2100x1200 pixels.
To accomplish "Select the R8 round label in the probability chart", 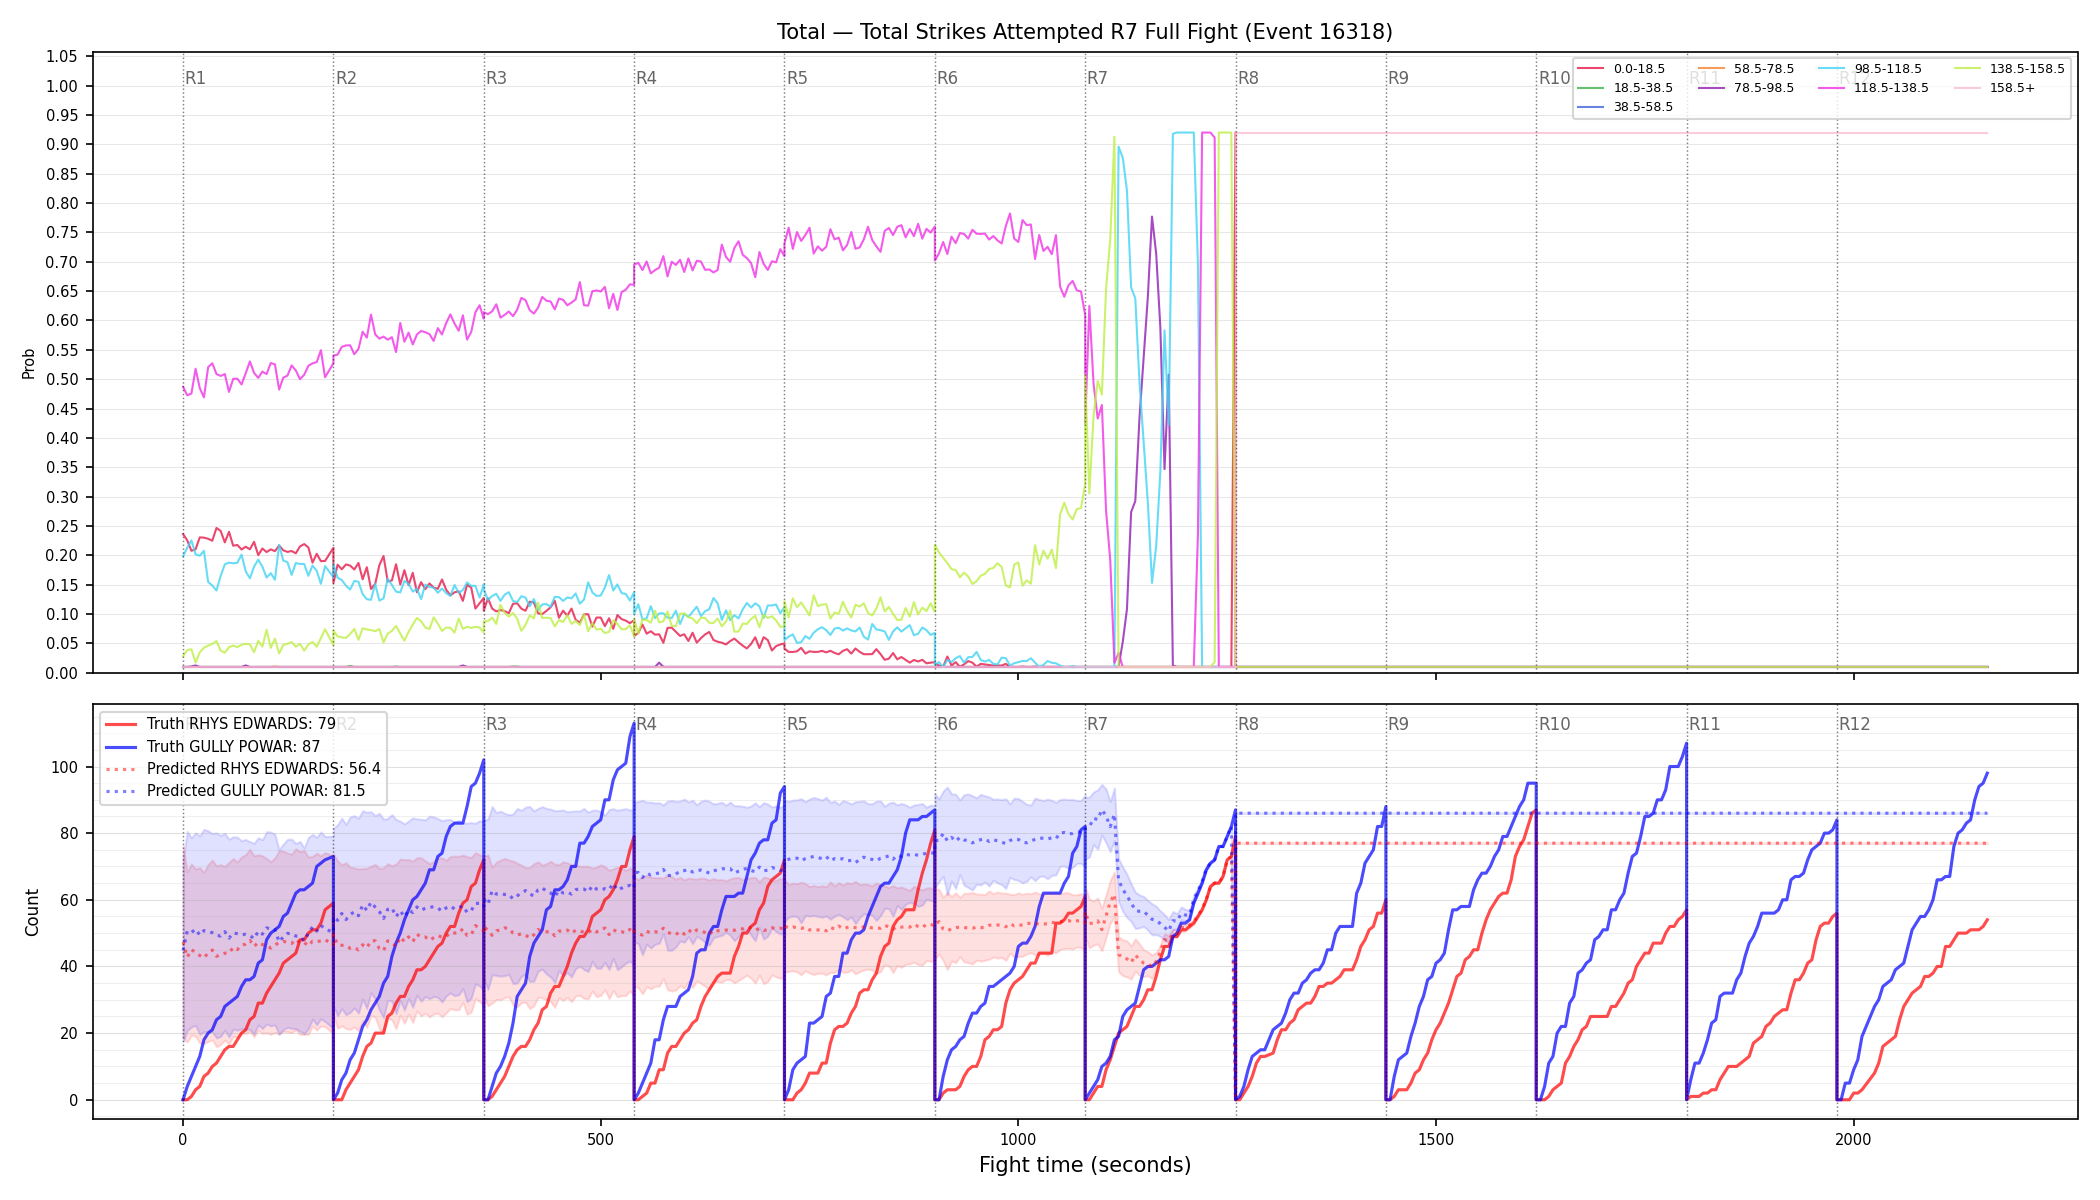I will click(x=1248, y=78).
